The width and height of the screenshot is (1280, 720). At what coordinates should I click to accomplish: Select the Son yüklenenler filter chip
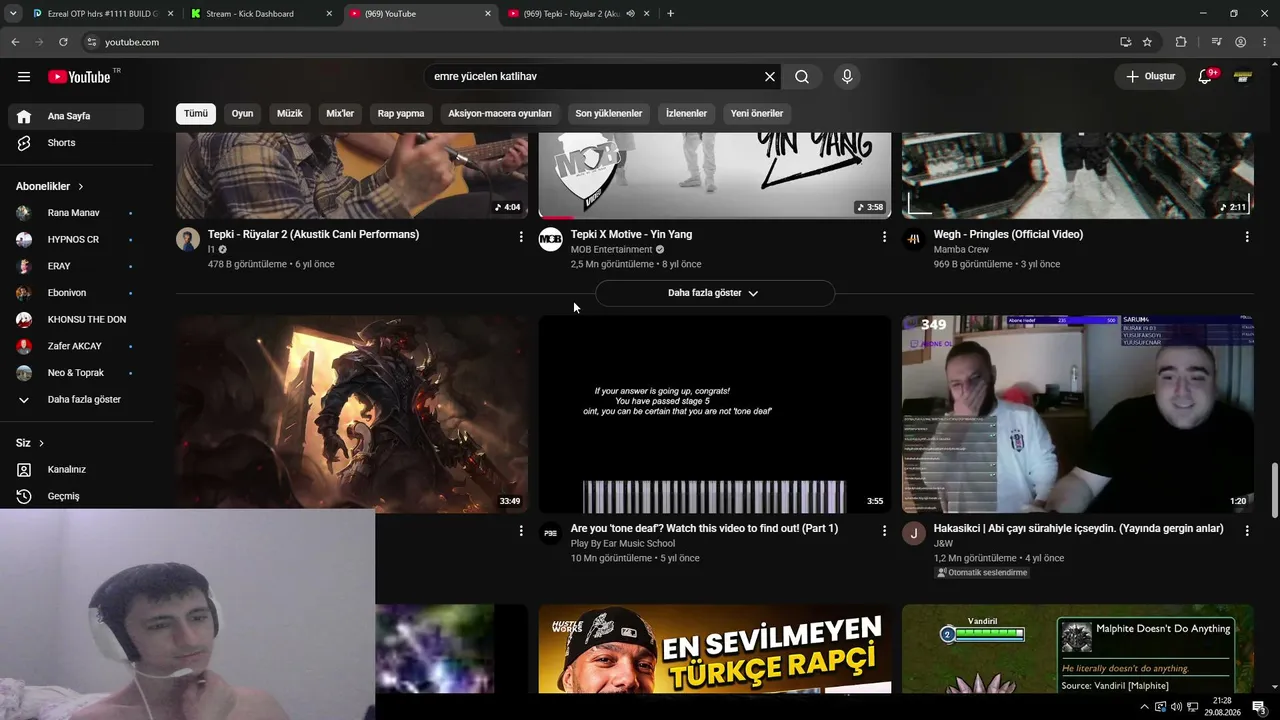pos(609,114)
